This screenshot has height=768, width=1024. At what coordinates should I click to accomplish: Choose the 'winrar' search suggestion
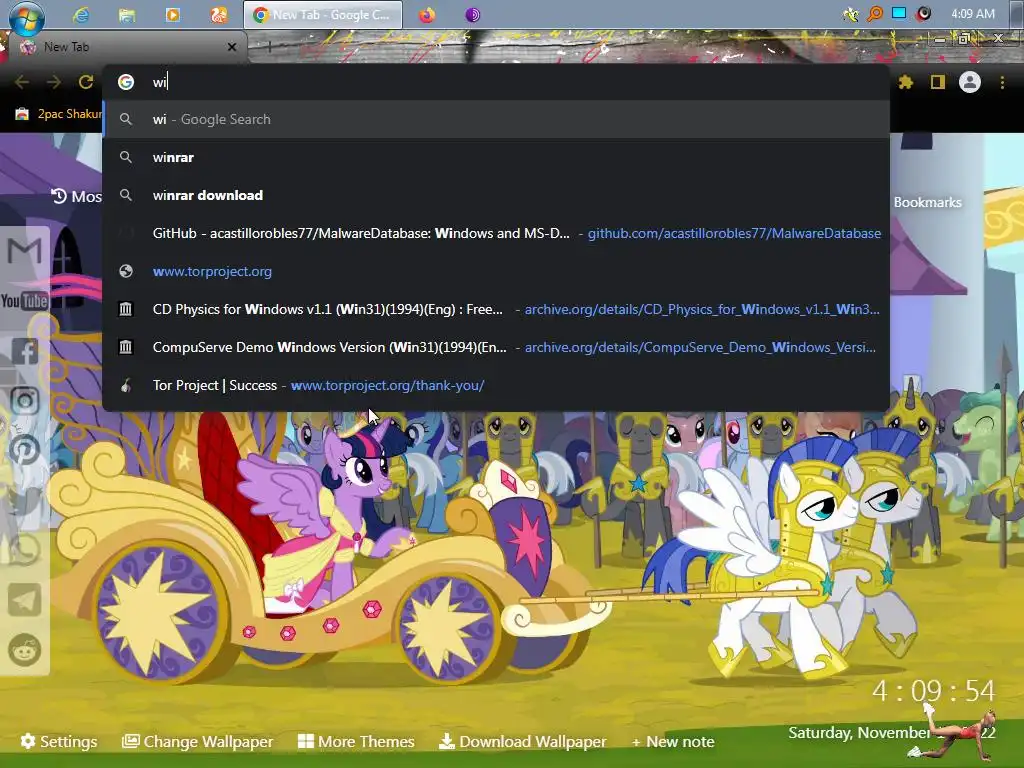(496, 157)
